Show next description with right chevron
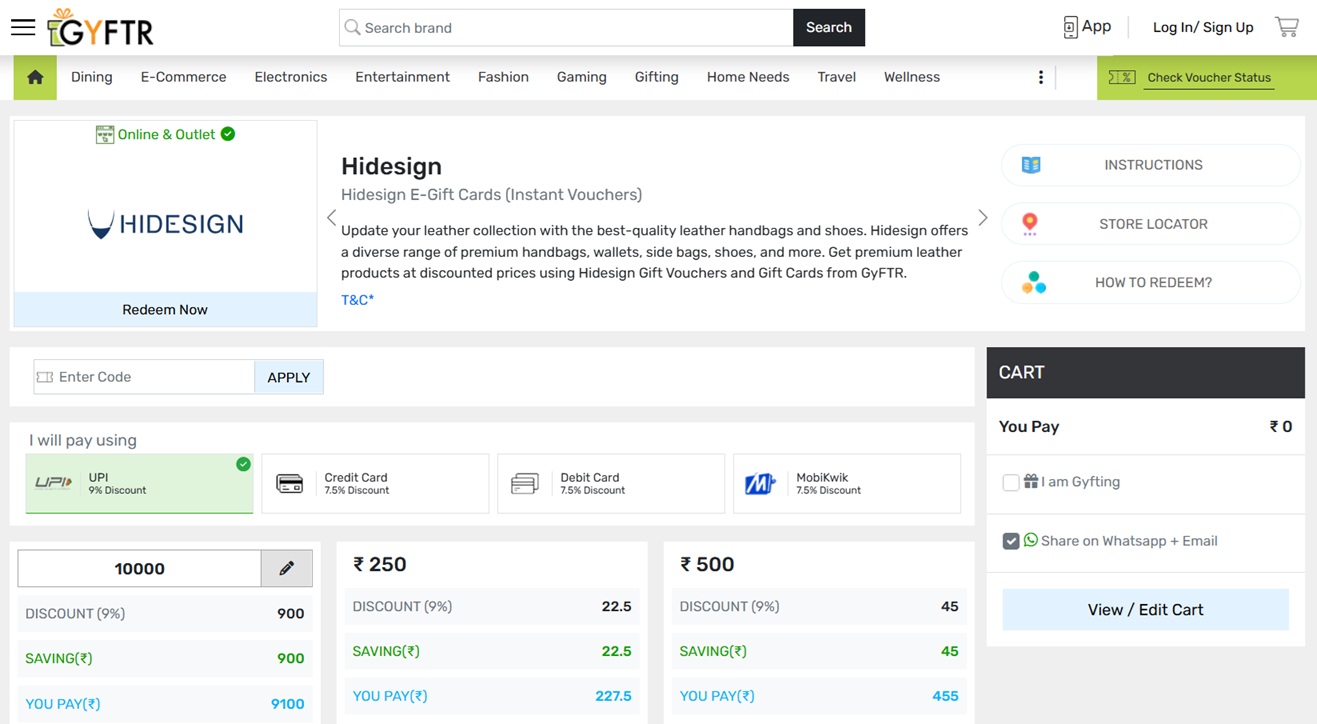 (983, 218)
